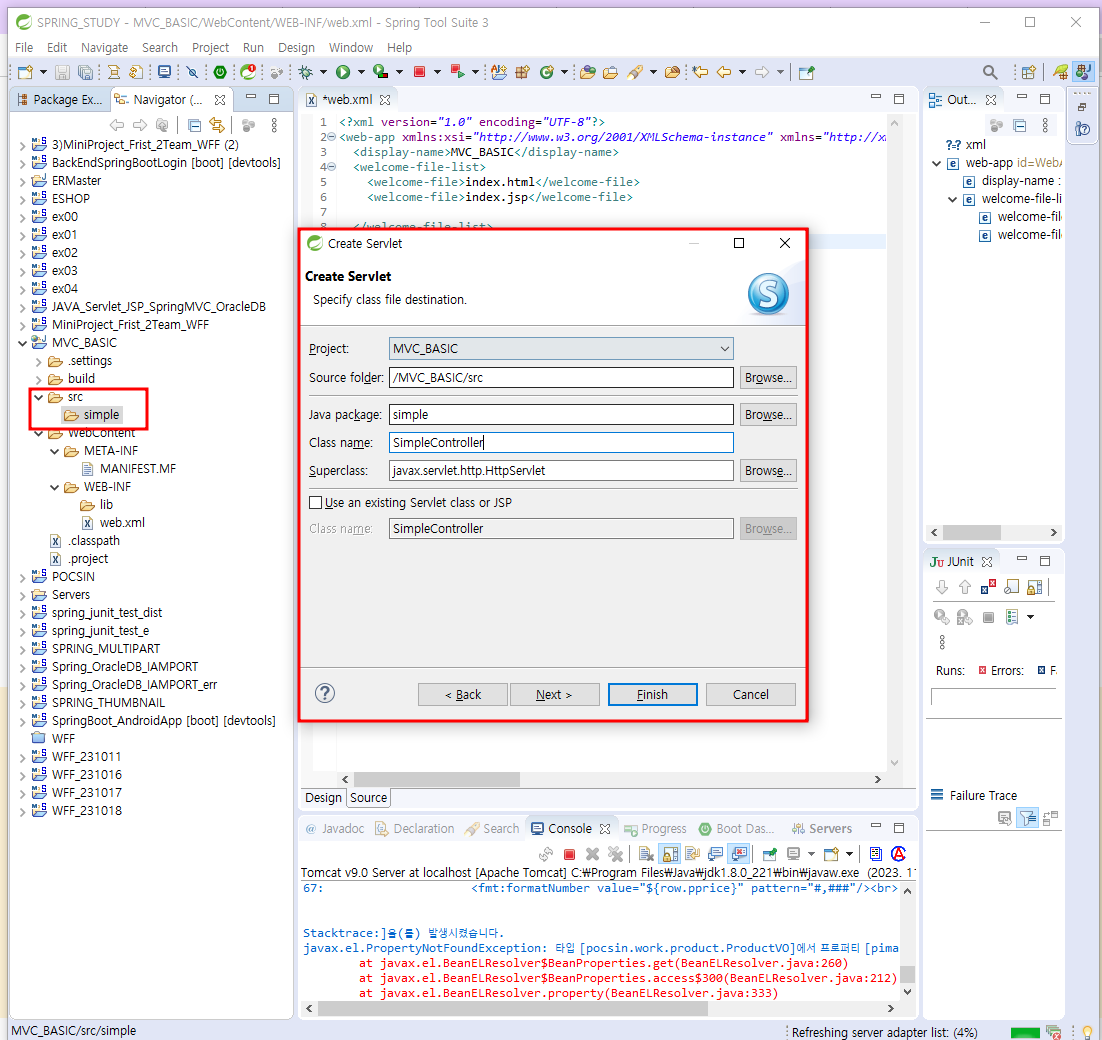1102x1040 pixels.
Task: Open the Project combo box MVC_BASIC
Action: [x=561, y=349]
